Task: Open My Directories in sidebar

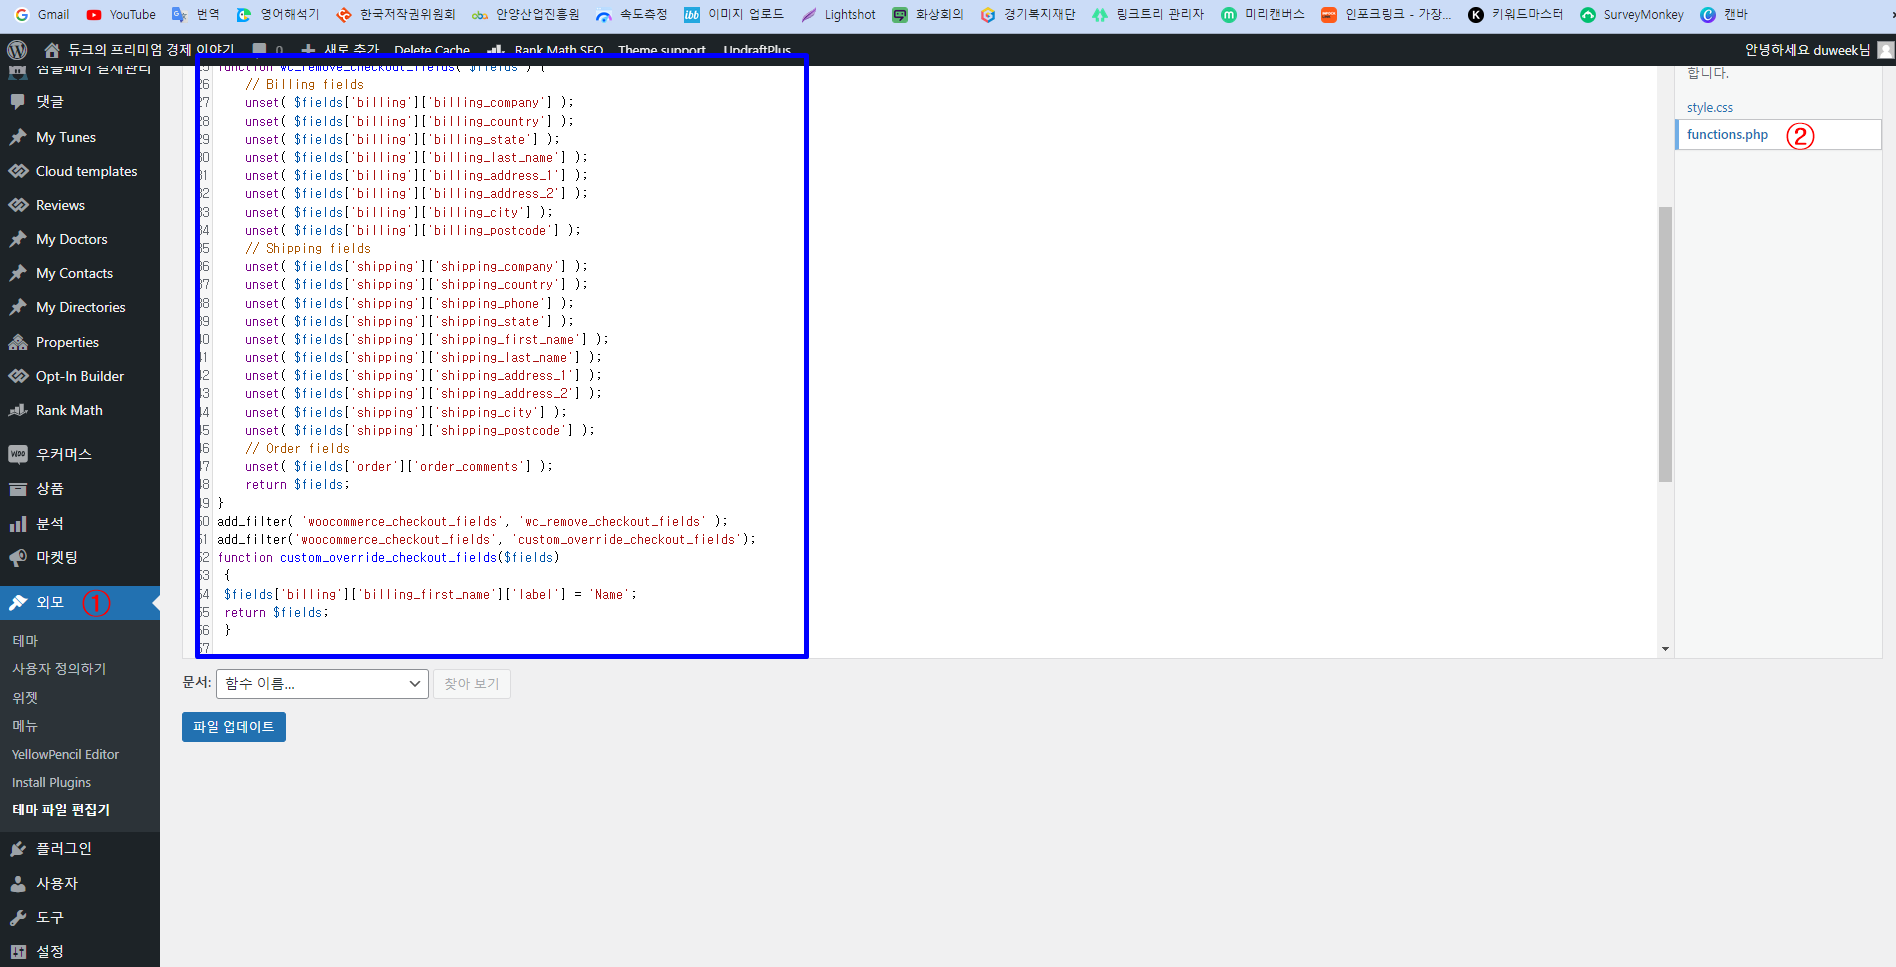Action: pyautogui.click(x=80, y=307)
